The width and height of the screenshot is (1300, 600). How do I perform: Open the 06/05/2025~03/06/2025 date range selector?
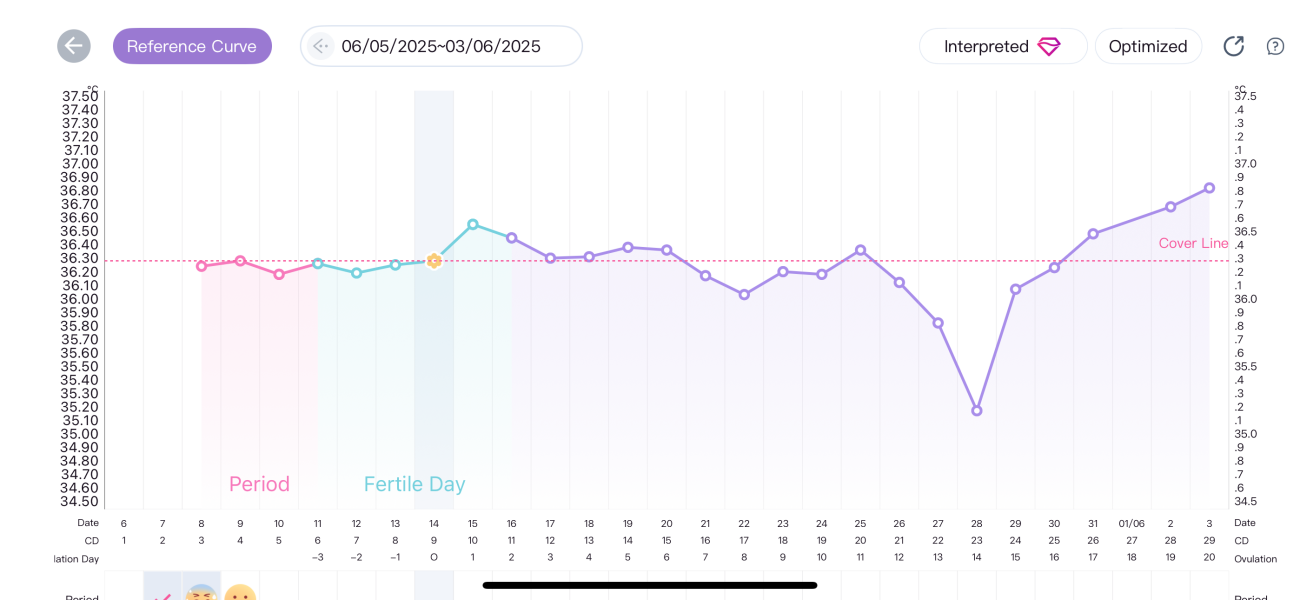(x=440, y=45)
